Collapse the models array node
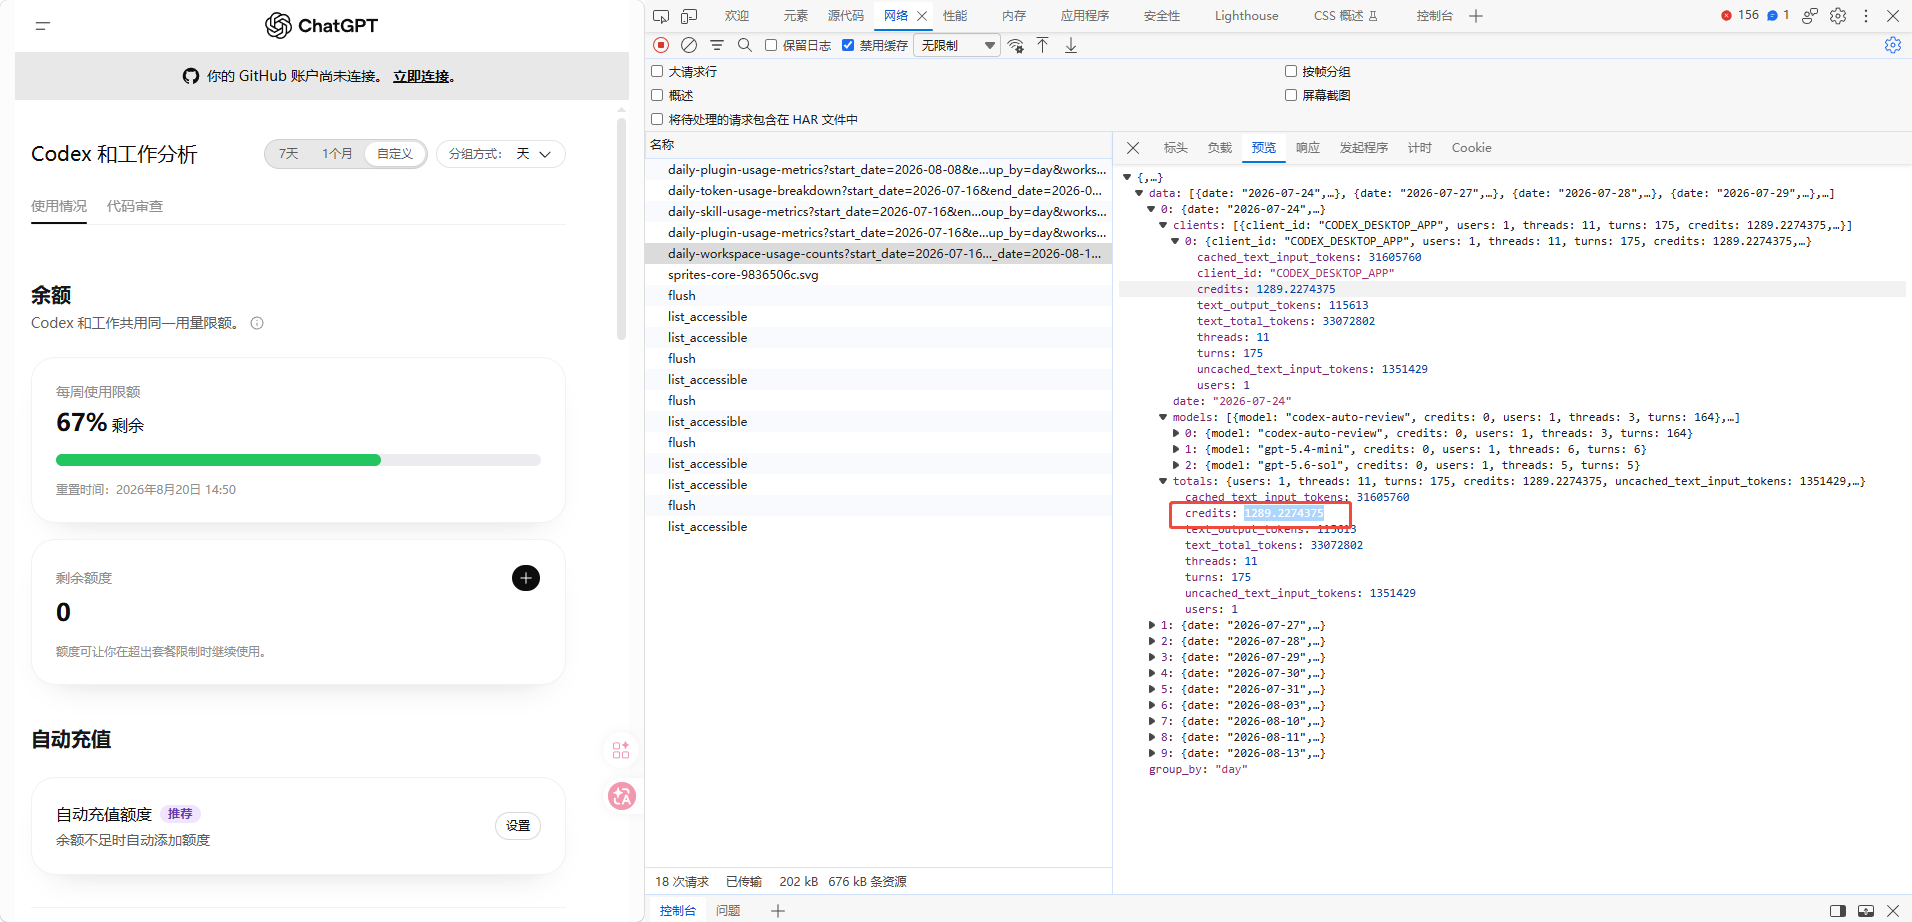This screenshot has width=1912, height=922. click(x=1163, y=417)
